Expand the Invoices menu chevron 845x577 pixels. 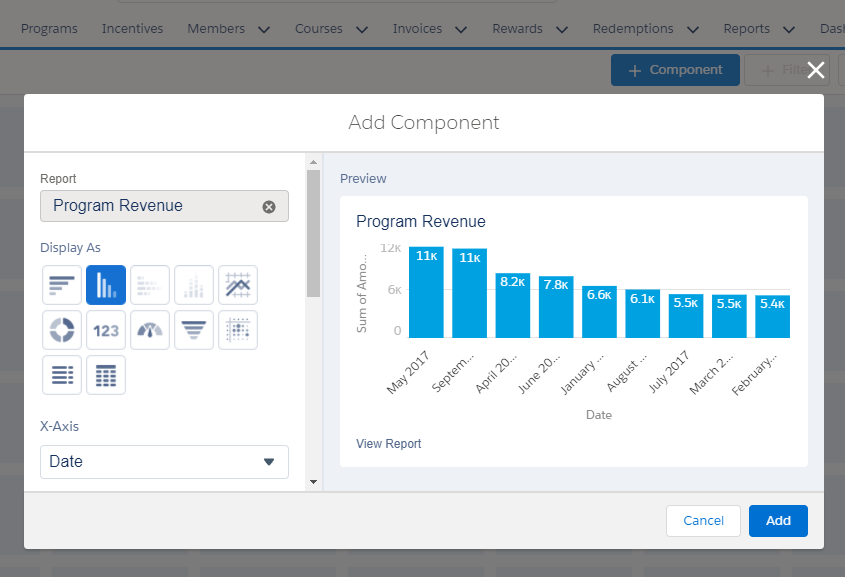pos(461,30)
